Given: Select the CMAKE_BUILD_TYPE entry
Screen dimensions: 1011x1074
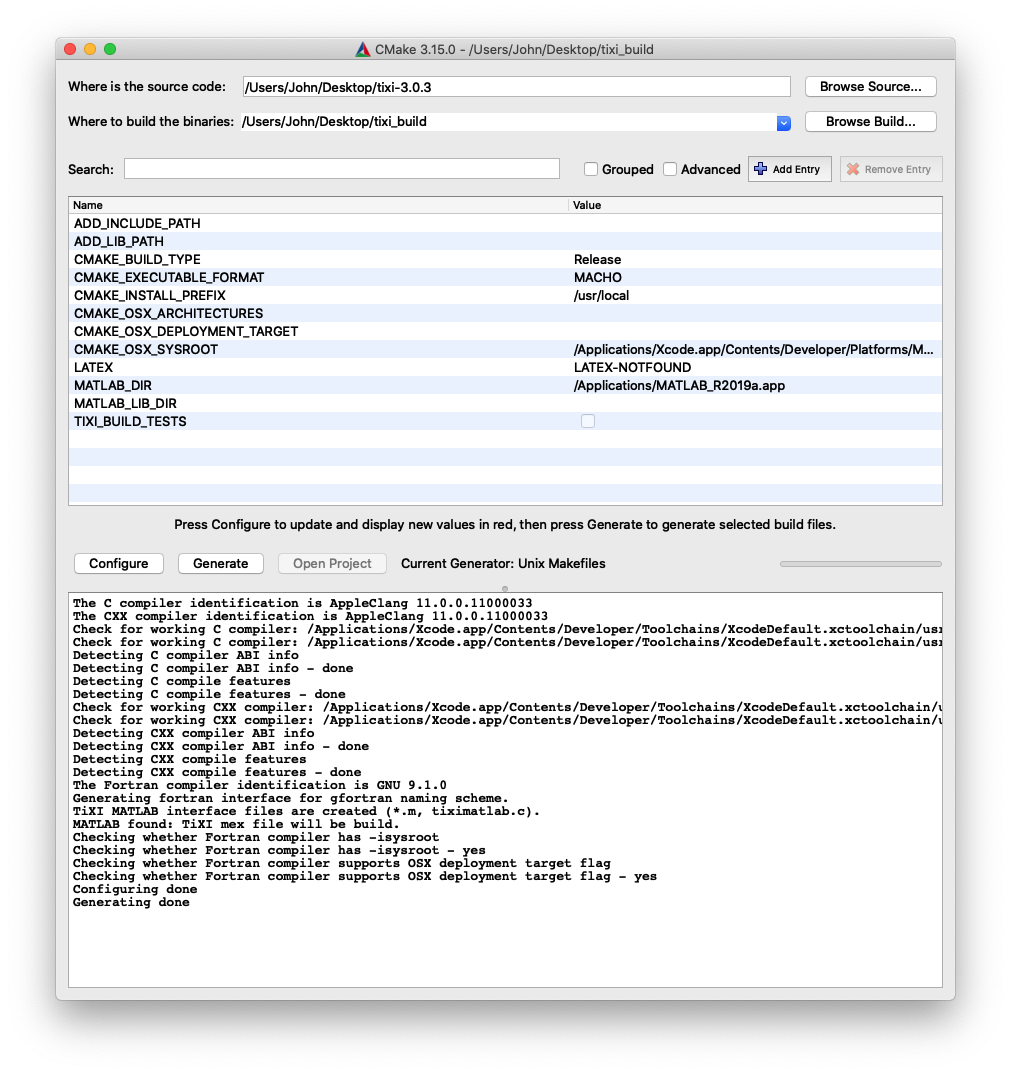Looking at the screenshot, I should tap(137, 260).
